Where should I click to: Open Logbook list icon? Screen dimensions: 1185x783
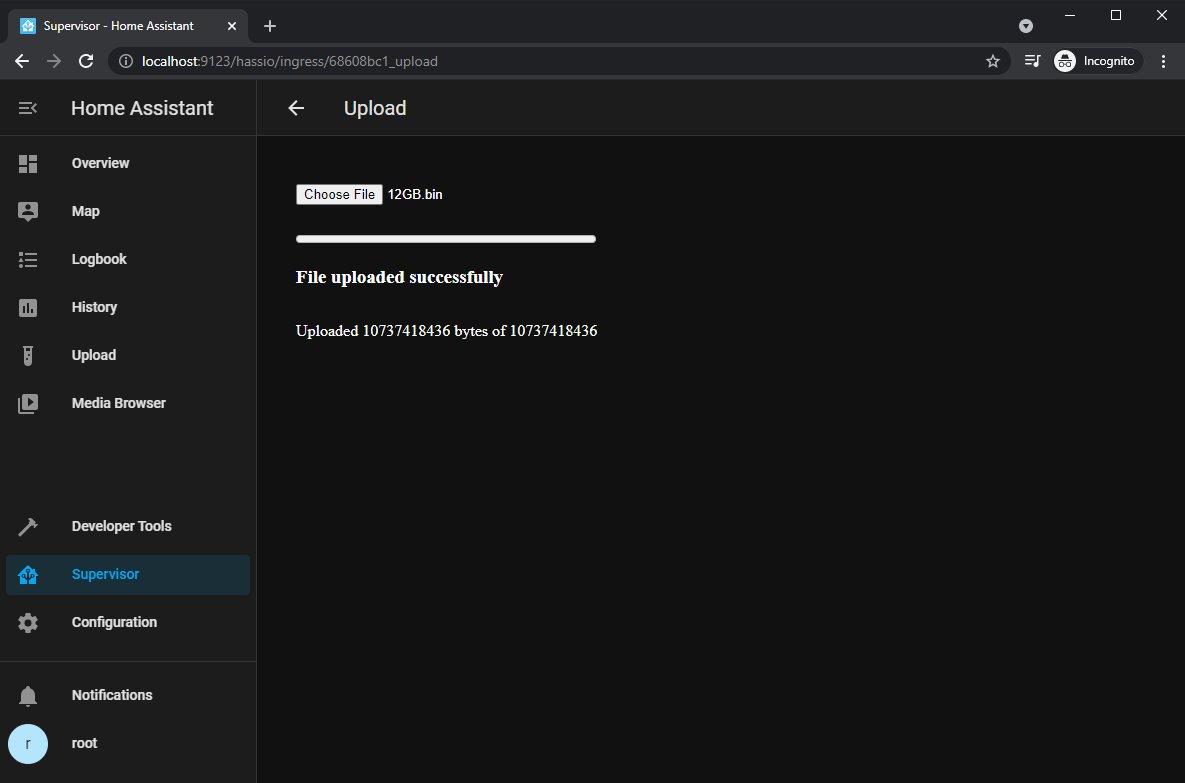coord(28,259)
